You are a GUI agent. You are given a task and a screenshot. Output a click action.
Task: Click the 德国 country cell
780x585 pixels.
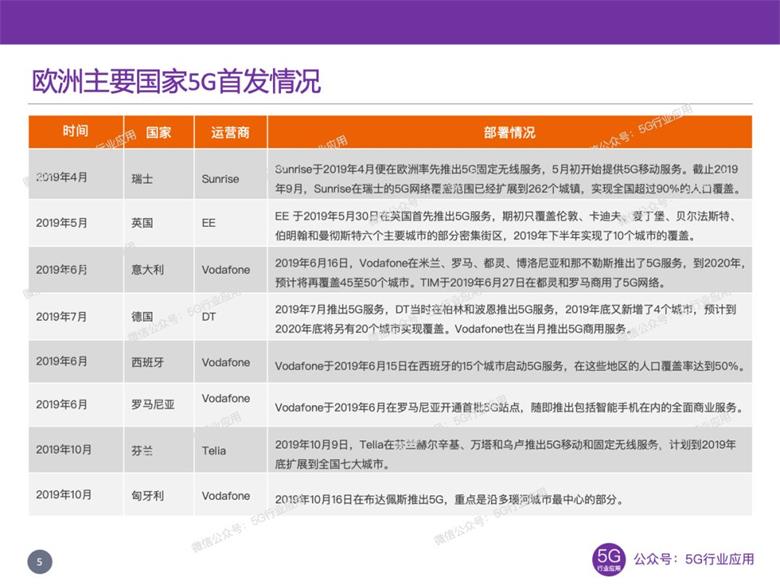[x=142, y=316]
